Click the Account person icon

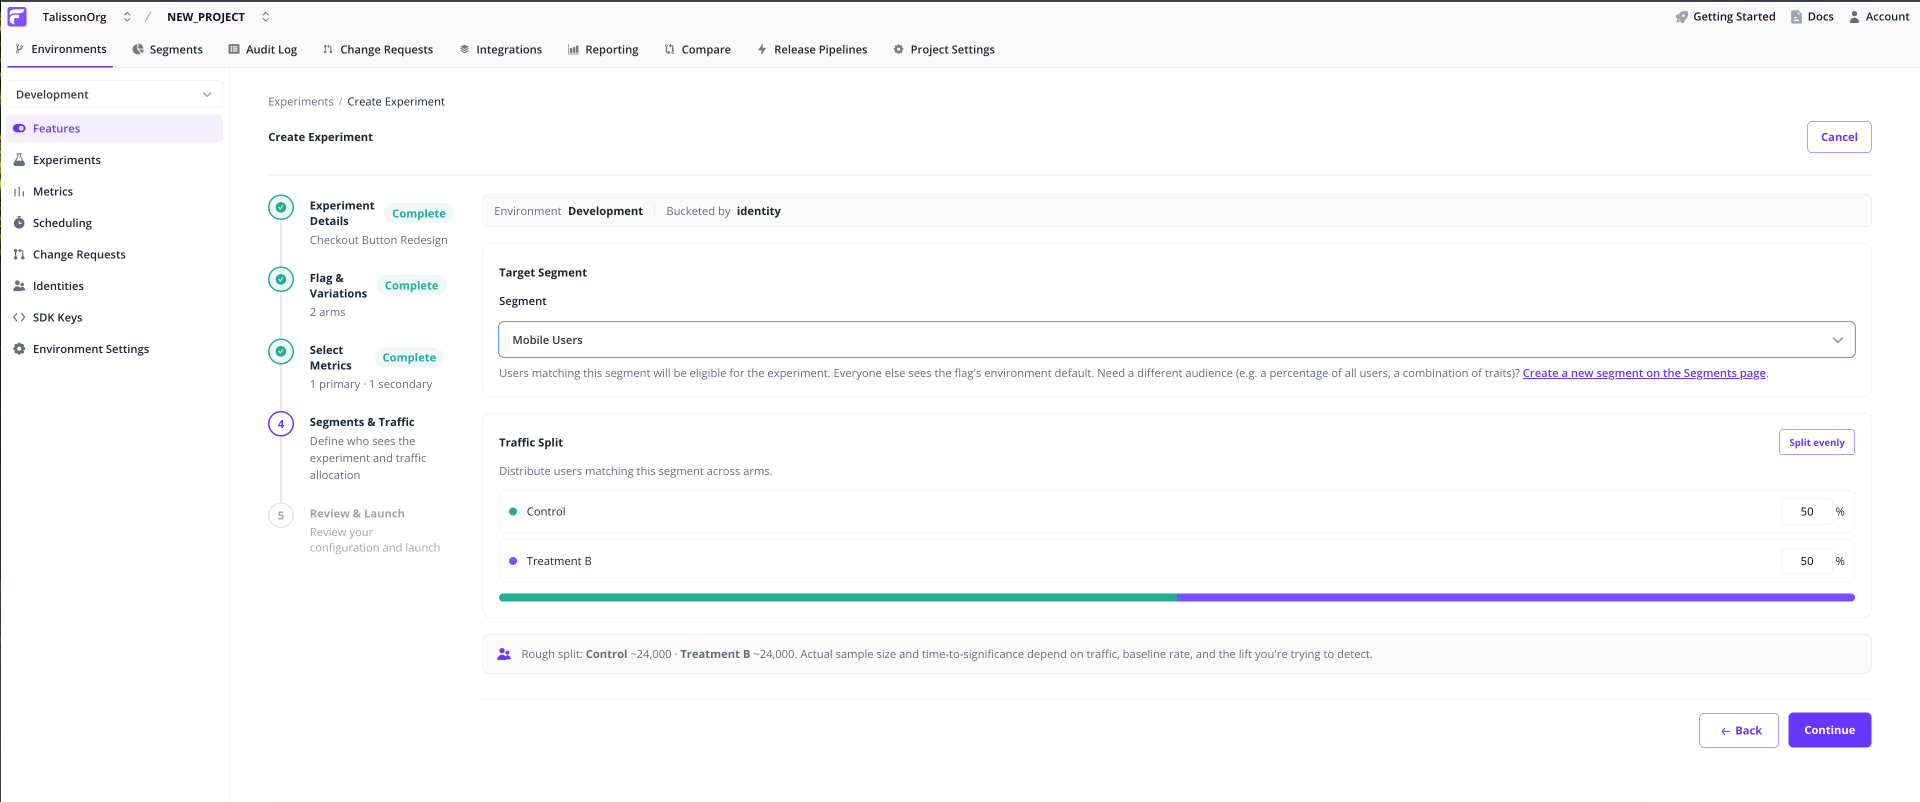[x=1854, y=17]
